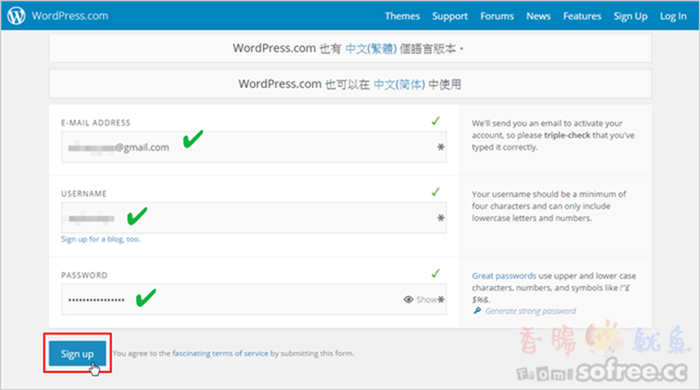The width and height of the screenshot is (700, 390).
Task: Click the blue Sign up button
Action: (x=77, y=353)
